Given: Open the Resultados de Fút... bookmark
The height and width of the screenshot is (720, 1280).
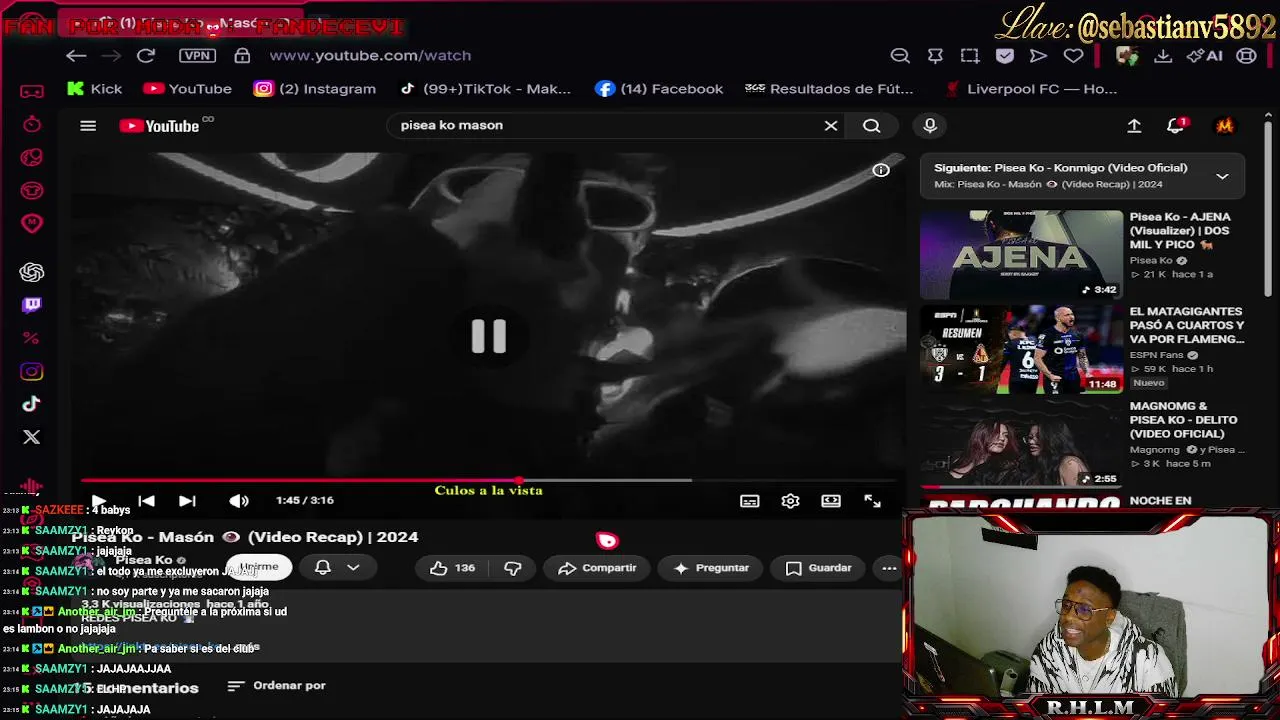Looking at the screenshot, I should pos(829,89).
